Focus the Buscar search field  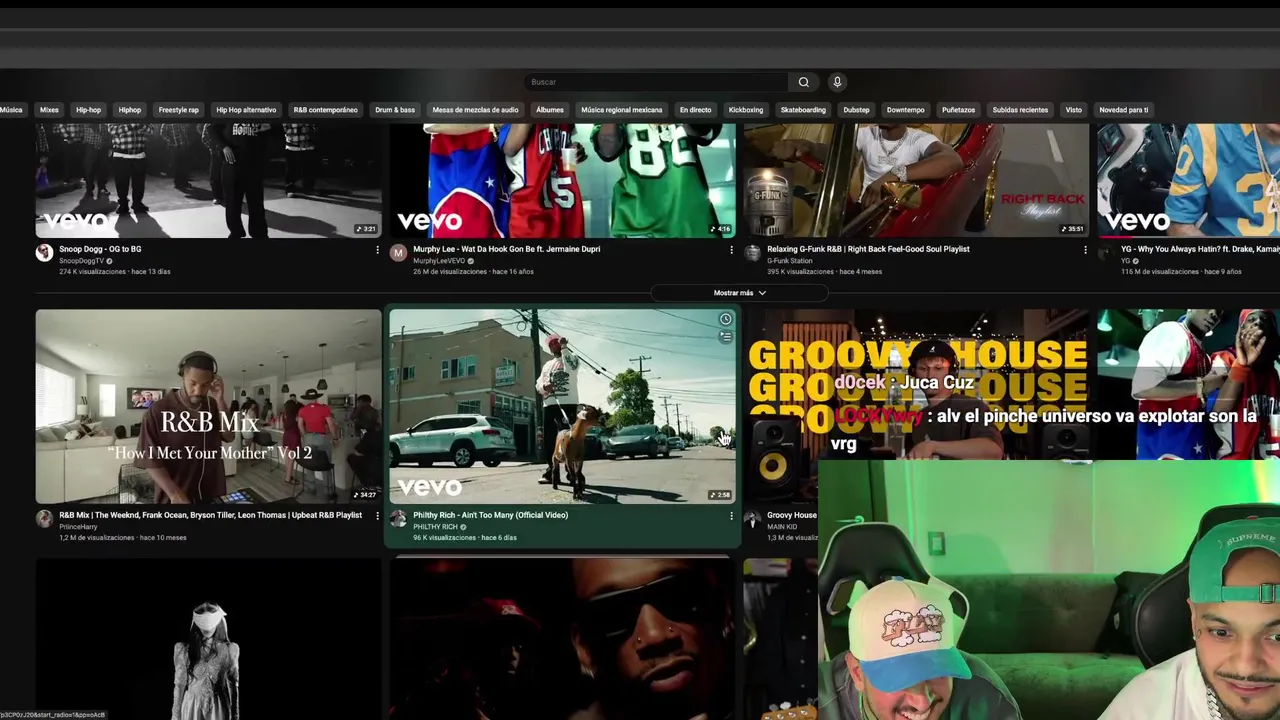[656, 82]
